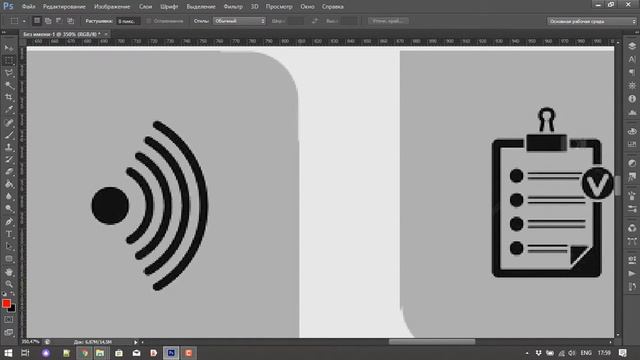Viewport: 640px width, 360px height.
Task: Click the red foreground color swatch
Action: (6, 303)
